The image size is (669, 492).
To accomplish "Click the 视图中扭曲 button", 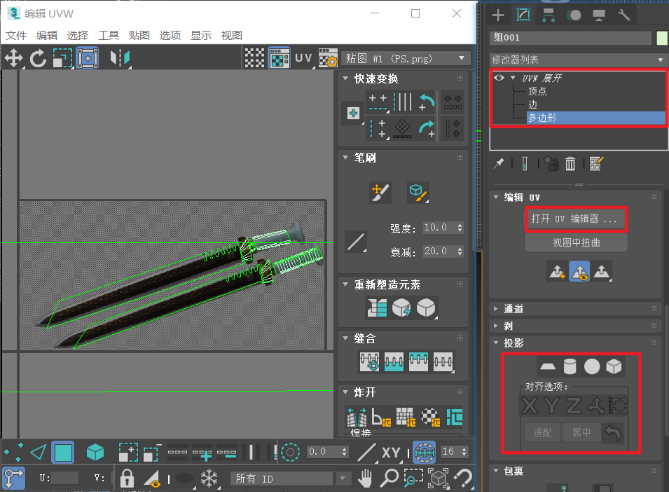I will (575, 242).
